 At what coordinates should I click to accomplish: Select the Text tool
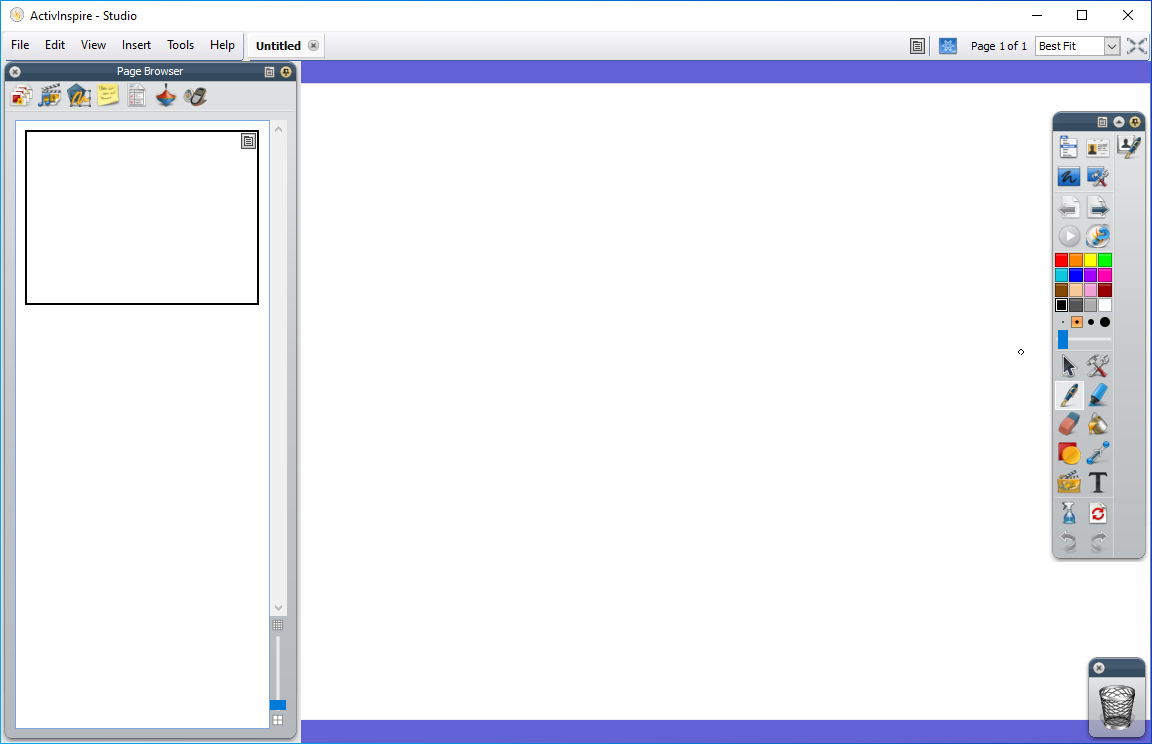click(1098, 483)
